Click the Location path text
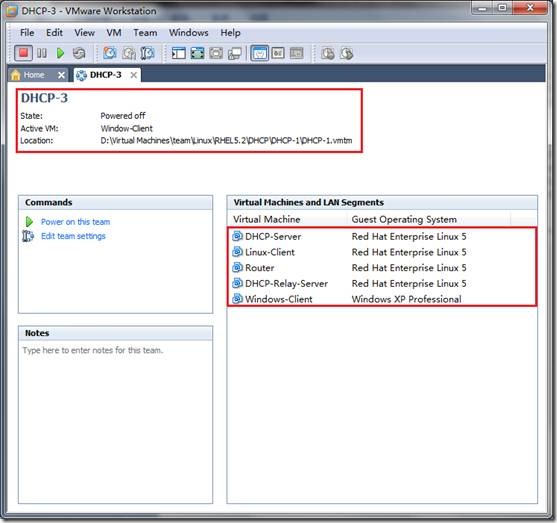 tap(226, 141)
